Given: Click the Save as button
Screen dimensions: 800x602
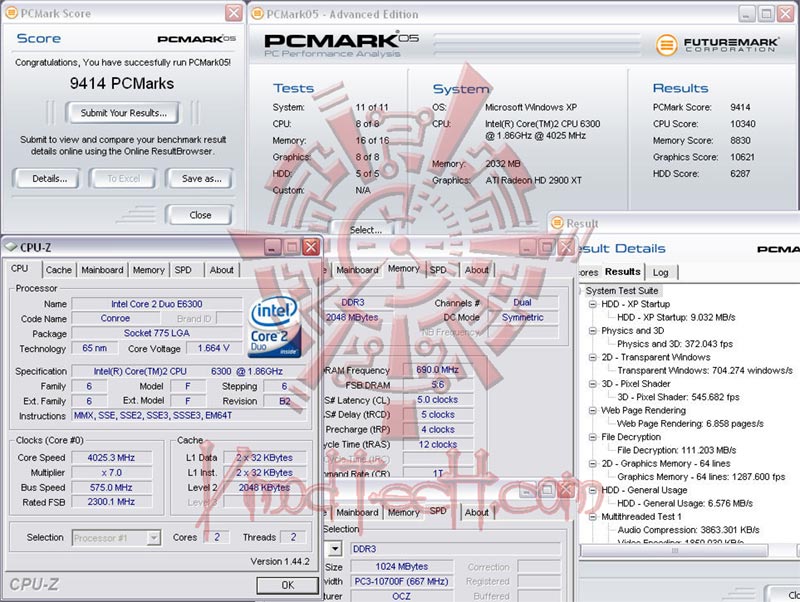Looking at the screenshot, I should point(201,179).
